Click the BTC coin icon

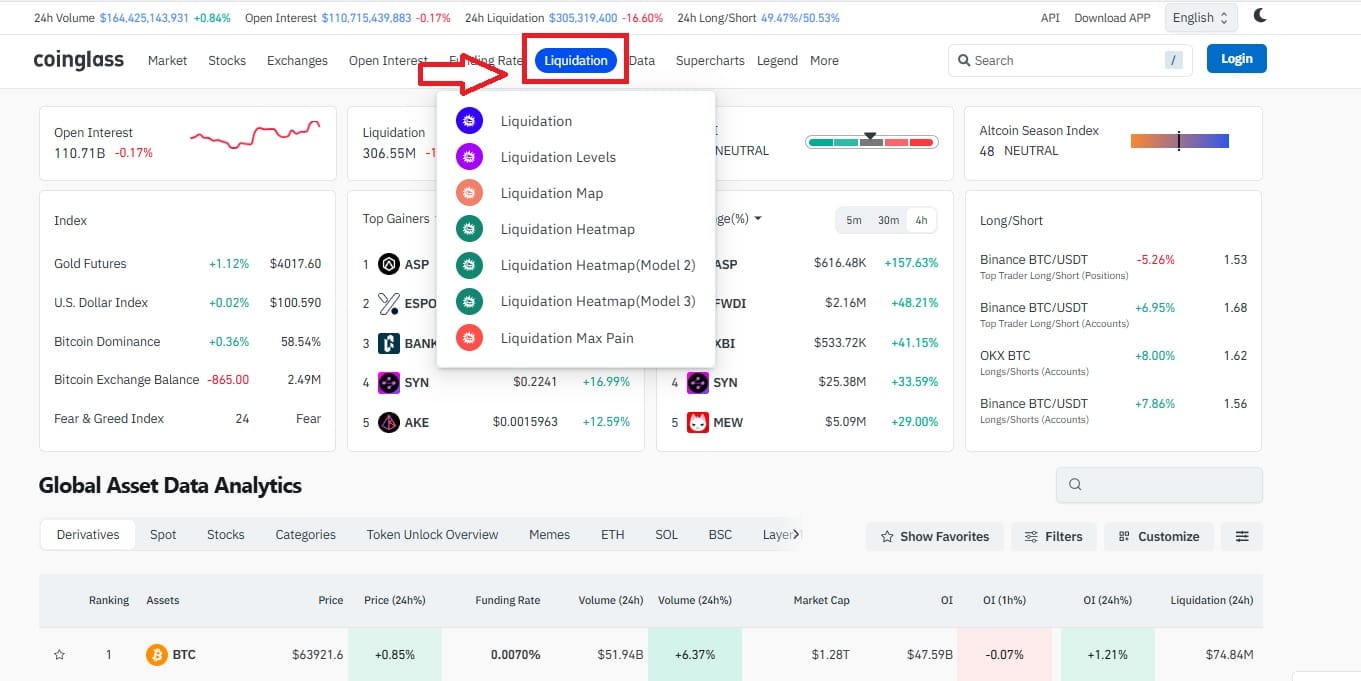pos(156,655)
